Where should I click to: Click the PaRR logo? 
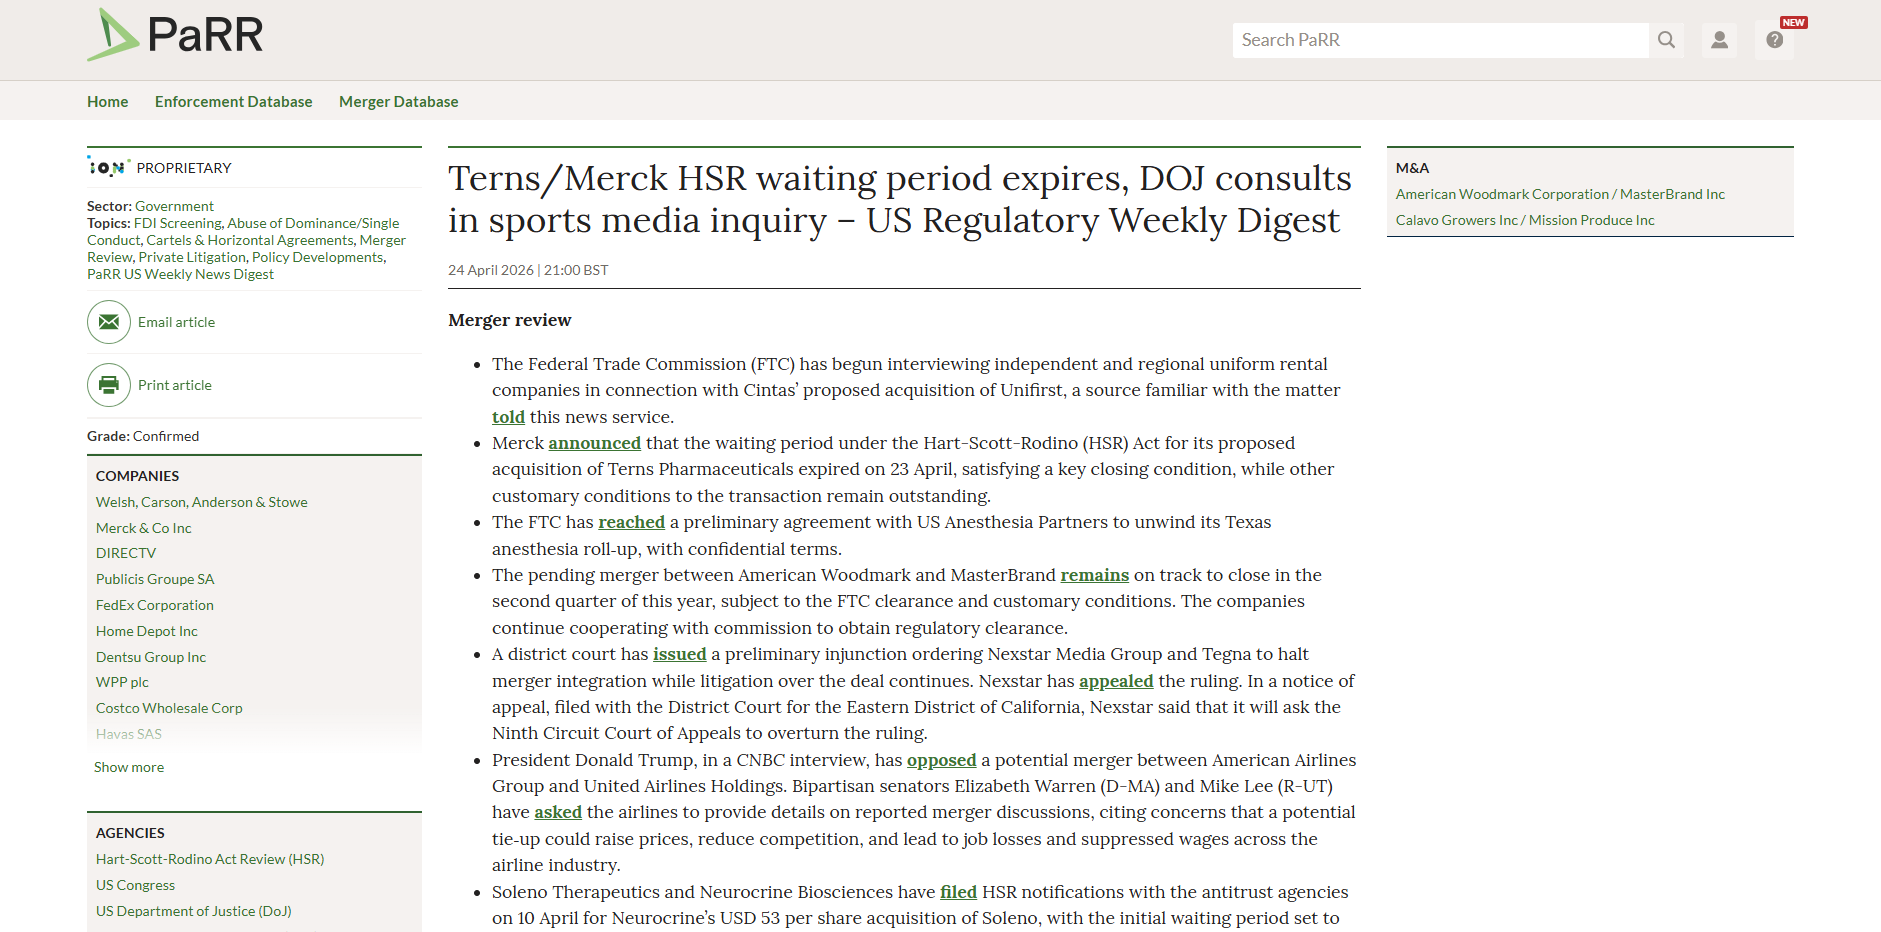pos(175,35)
